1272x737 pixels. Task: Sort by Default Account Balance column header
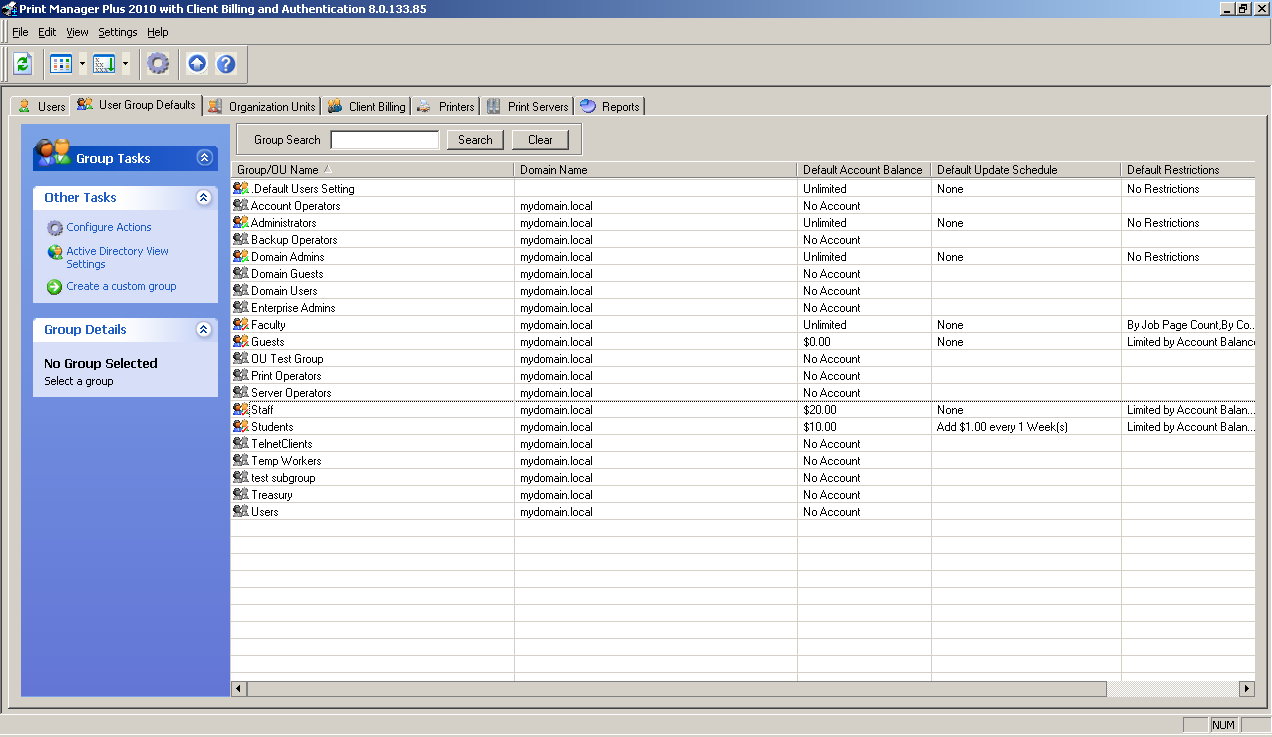[864, 170]
